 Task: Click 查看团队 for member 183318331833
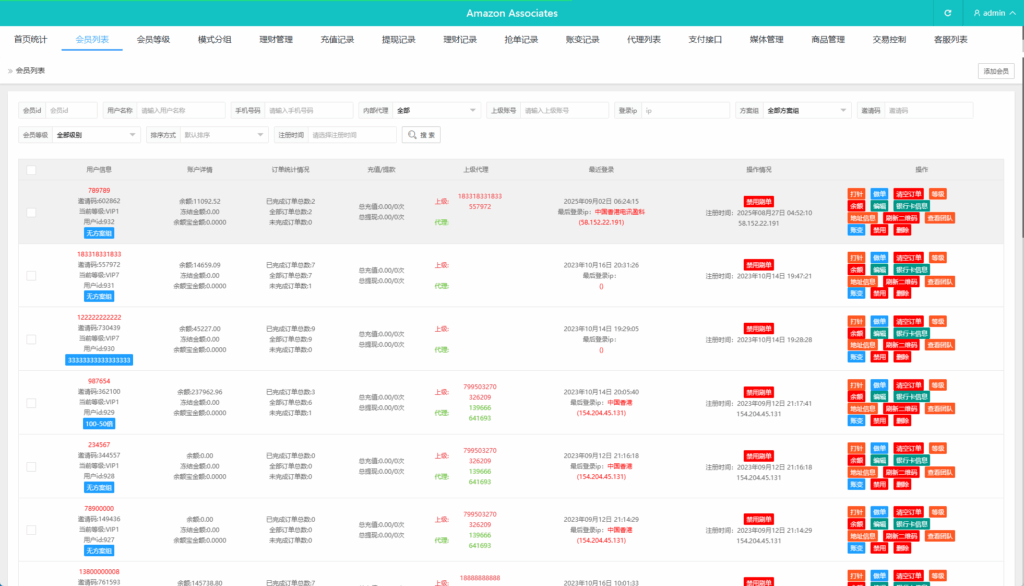940,282
